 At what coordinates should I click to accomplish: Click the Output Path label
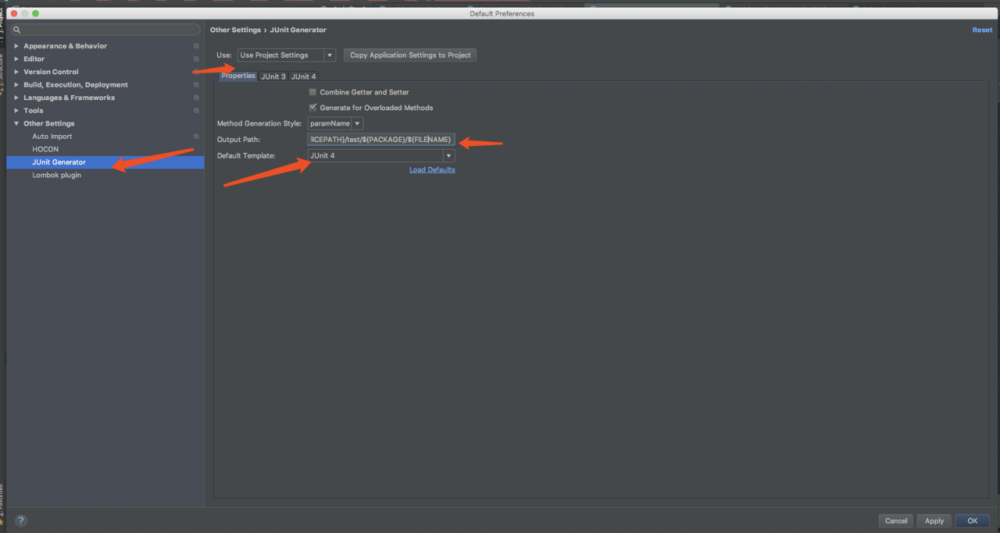click(239, 140)
